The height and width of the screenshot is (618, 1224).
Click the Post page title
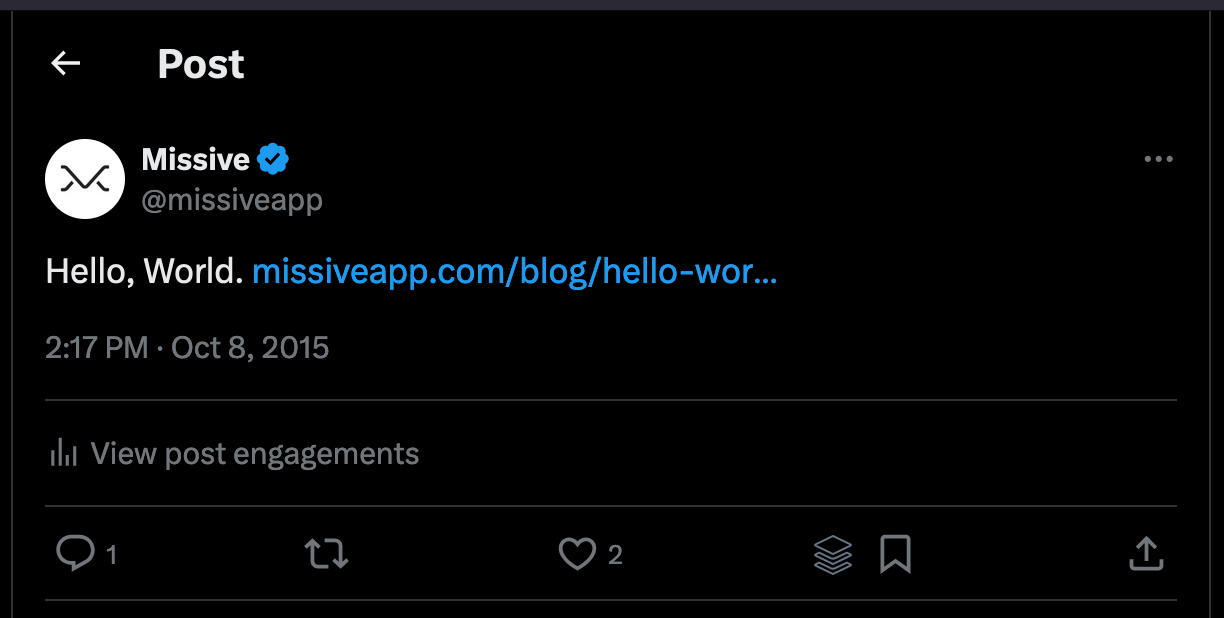click(200, 63)
